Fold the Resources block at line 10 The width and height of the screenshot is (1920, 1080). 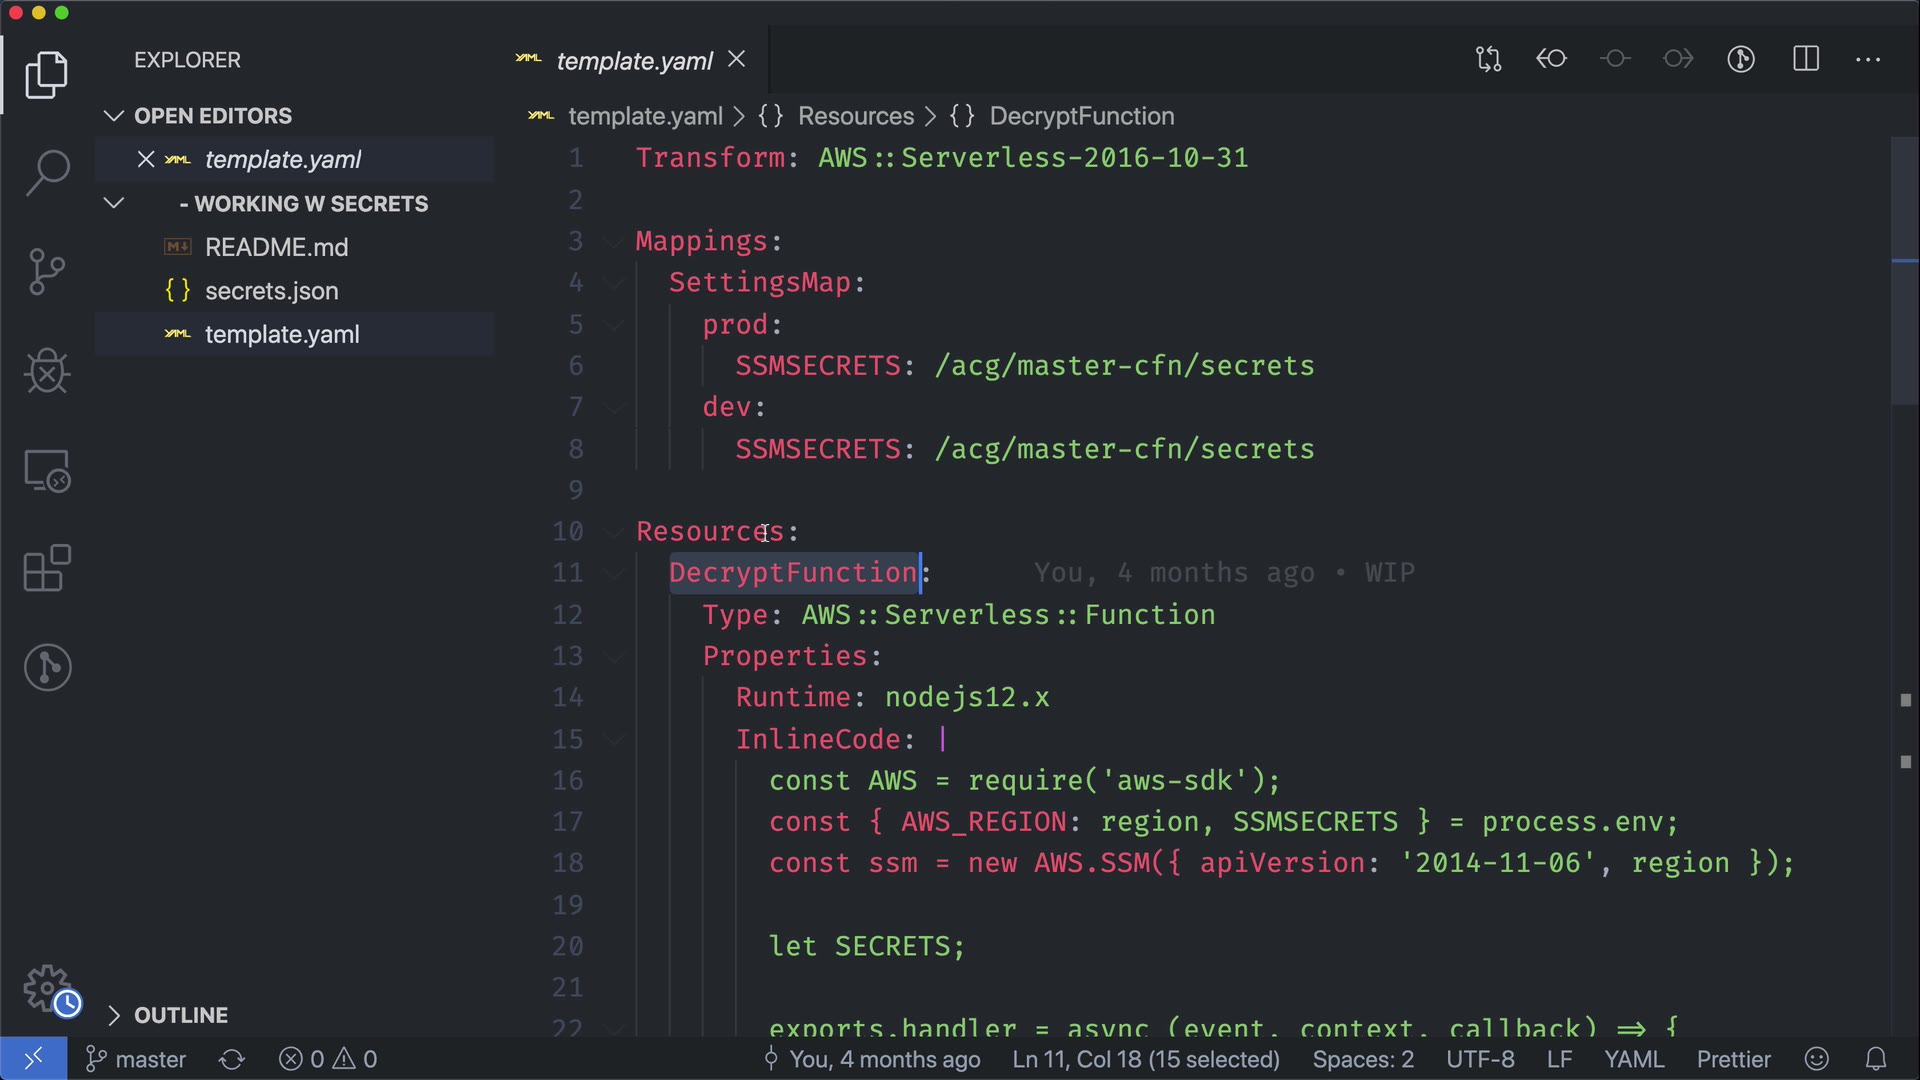click(x=614, y=532)
